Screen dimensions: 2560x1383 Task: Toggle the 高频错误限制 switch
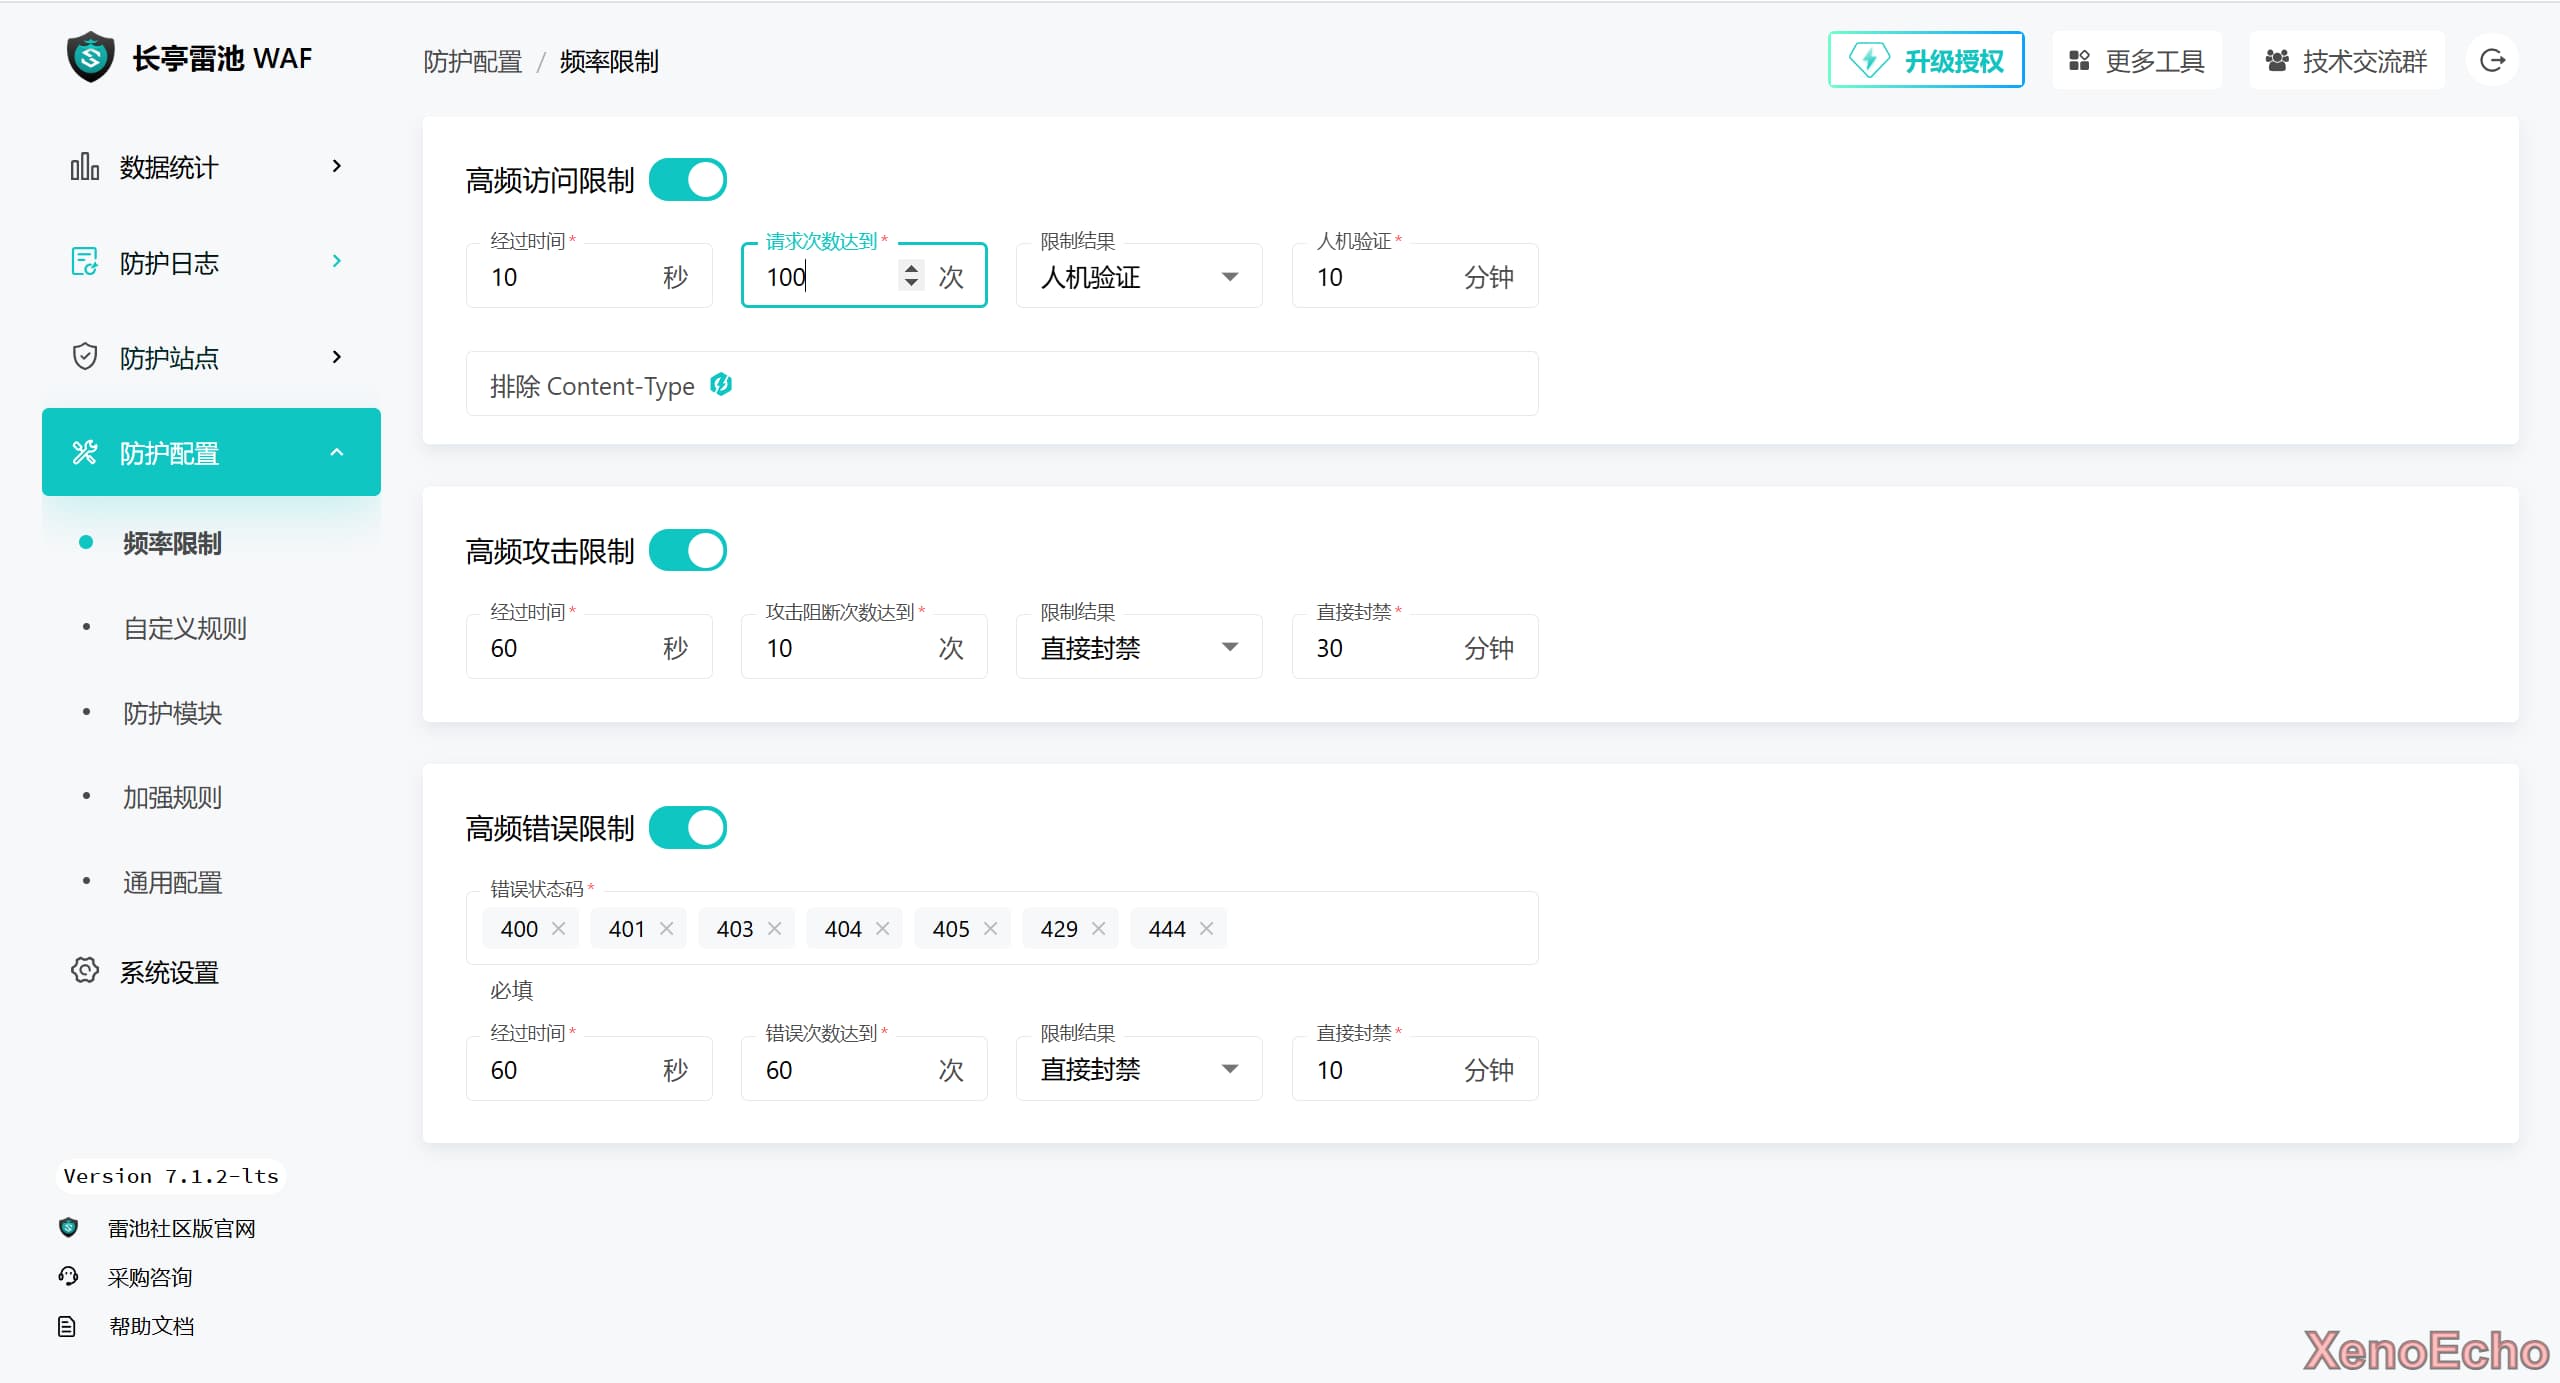[688, 827]
